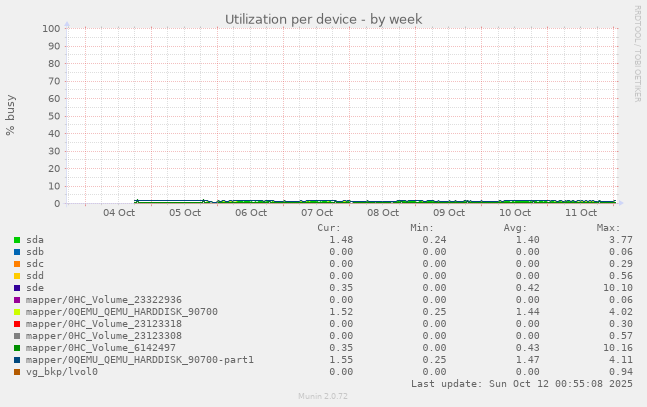Click the blue sdb legend color square
This screenshot has height=407, width=647.
pos(17,252)
